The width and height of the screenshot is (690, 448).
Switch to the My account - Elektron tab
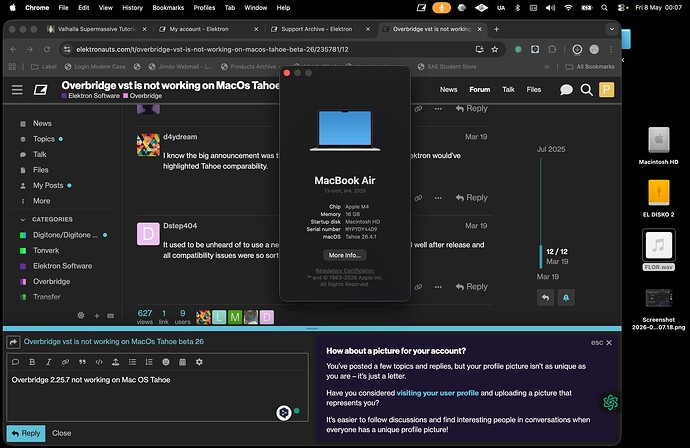click(x=209, y=29)
